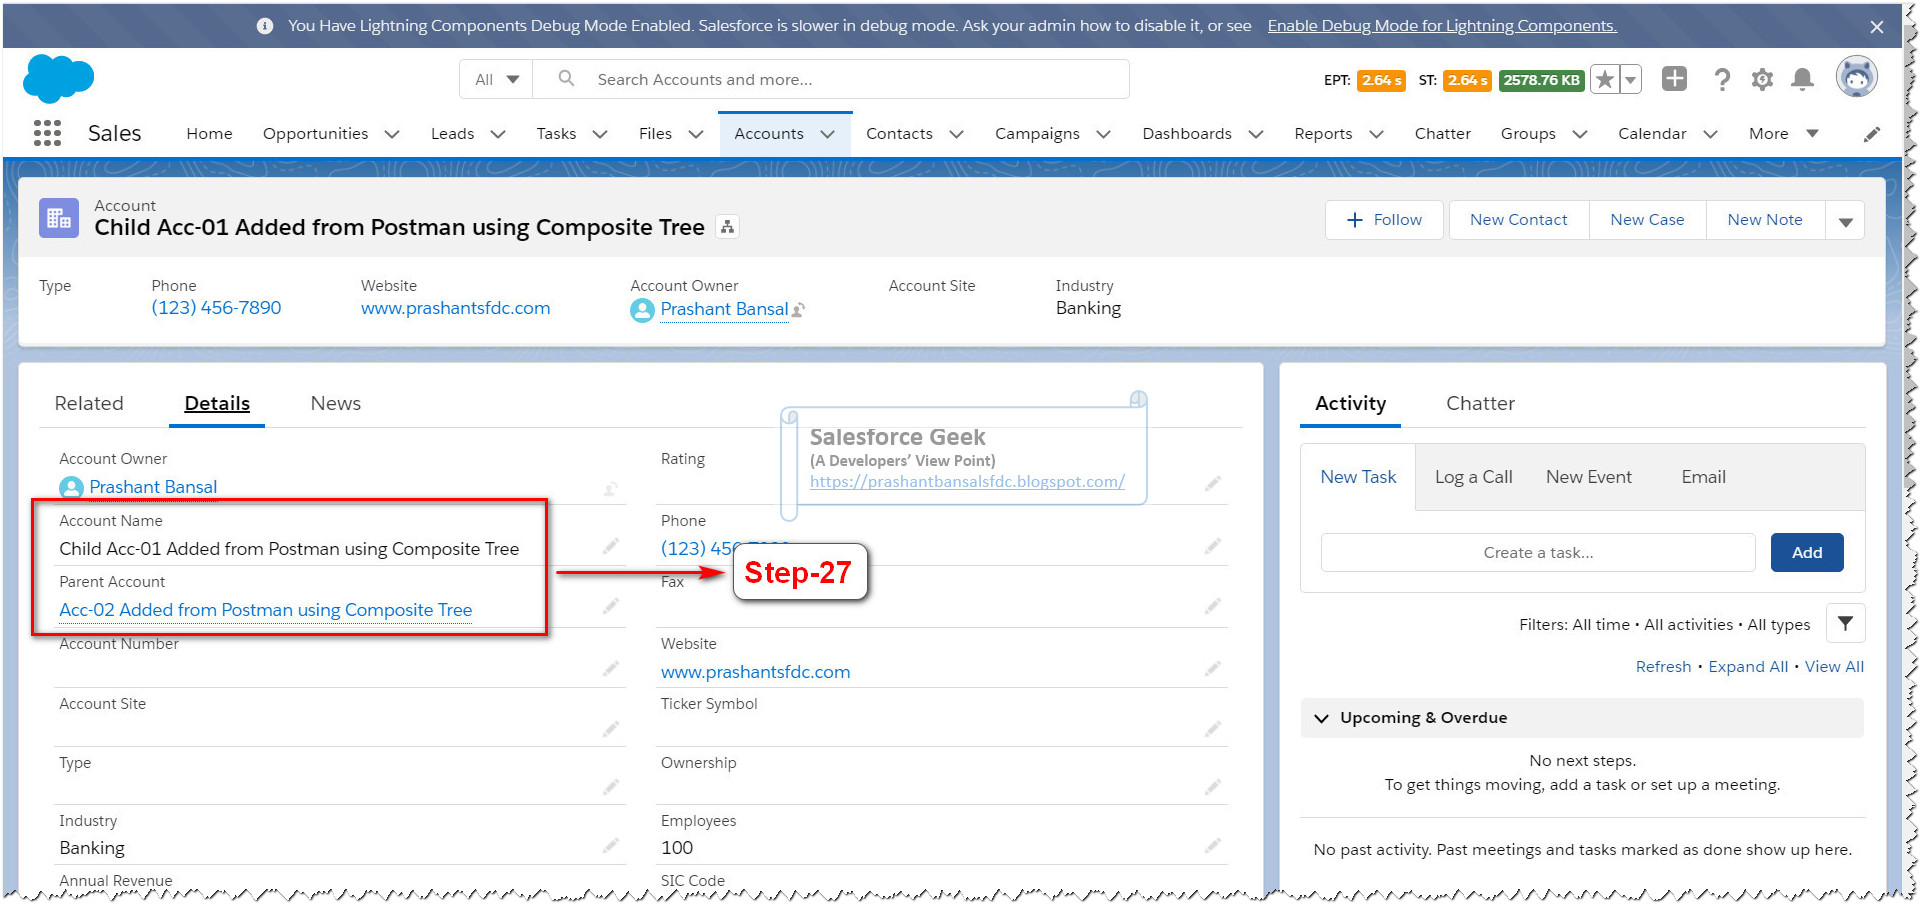Viewport: 1927px width, 910px height.
Task: Click Expand All activities link
Action: pyautogui.click(x=1748, y=667)
